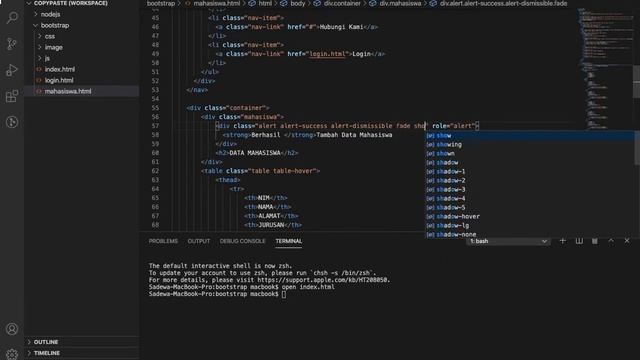Click 'mahasiswa.html' breadcrumb segment
This screenshot has height=360, width=640.
pyautogui.click(x=217, y=3)
